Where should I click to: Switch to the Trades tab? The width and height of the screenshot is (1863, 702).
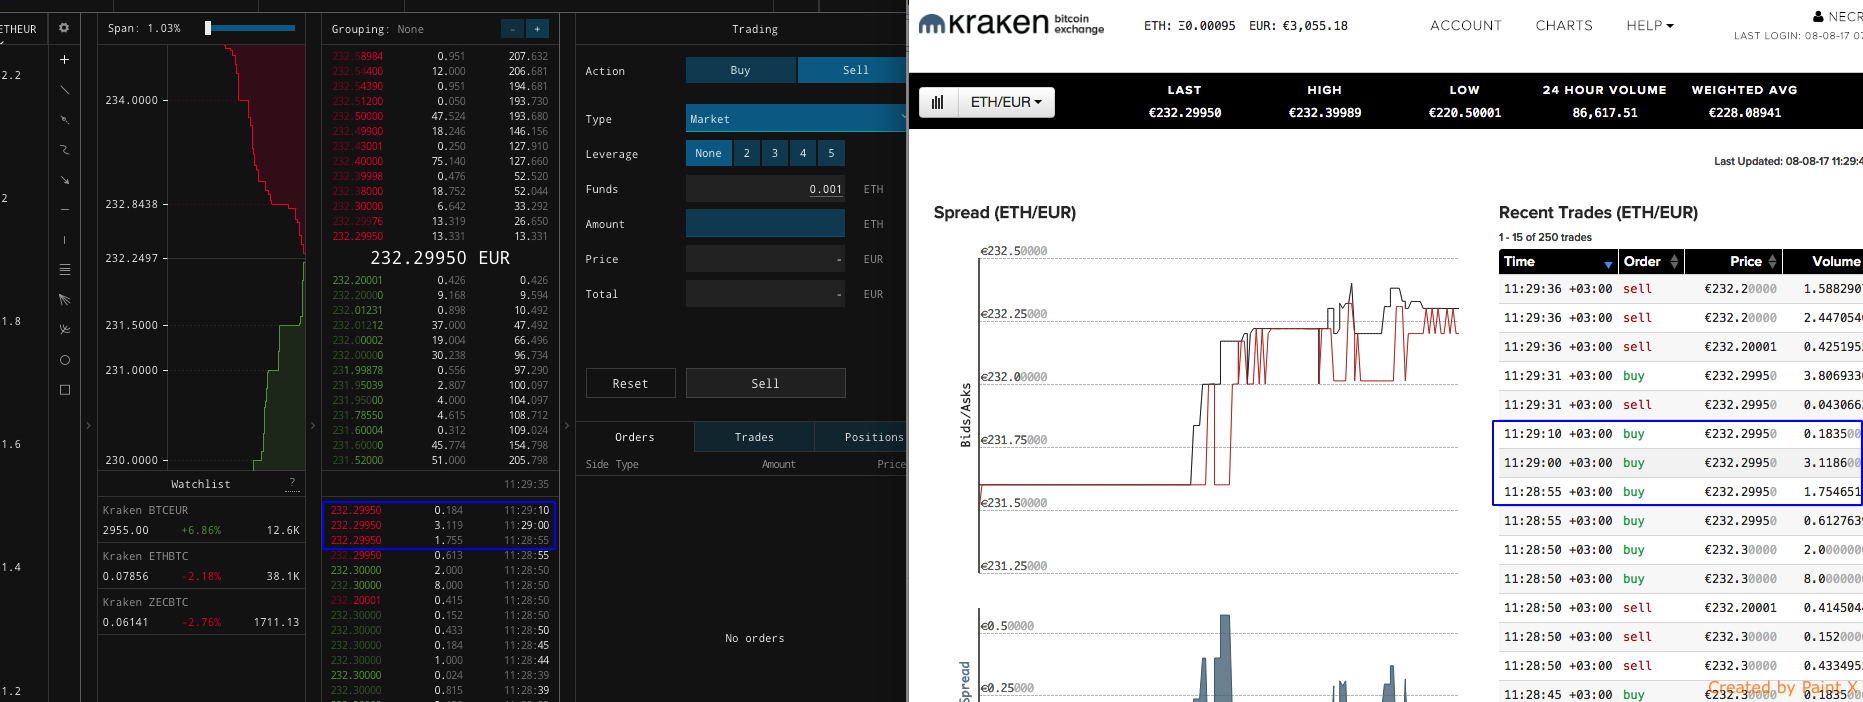754,437
